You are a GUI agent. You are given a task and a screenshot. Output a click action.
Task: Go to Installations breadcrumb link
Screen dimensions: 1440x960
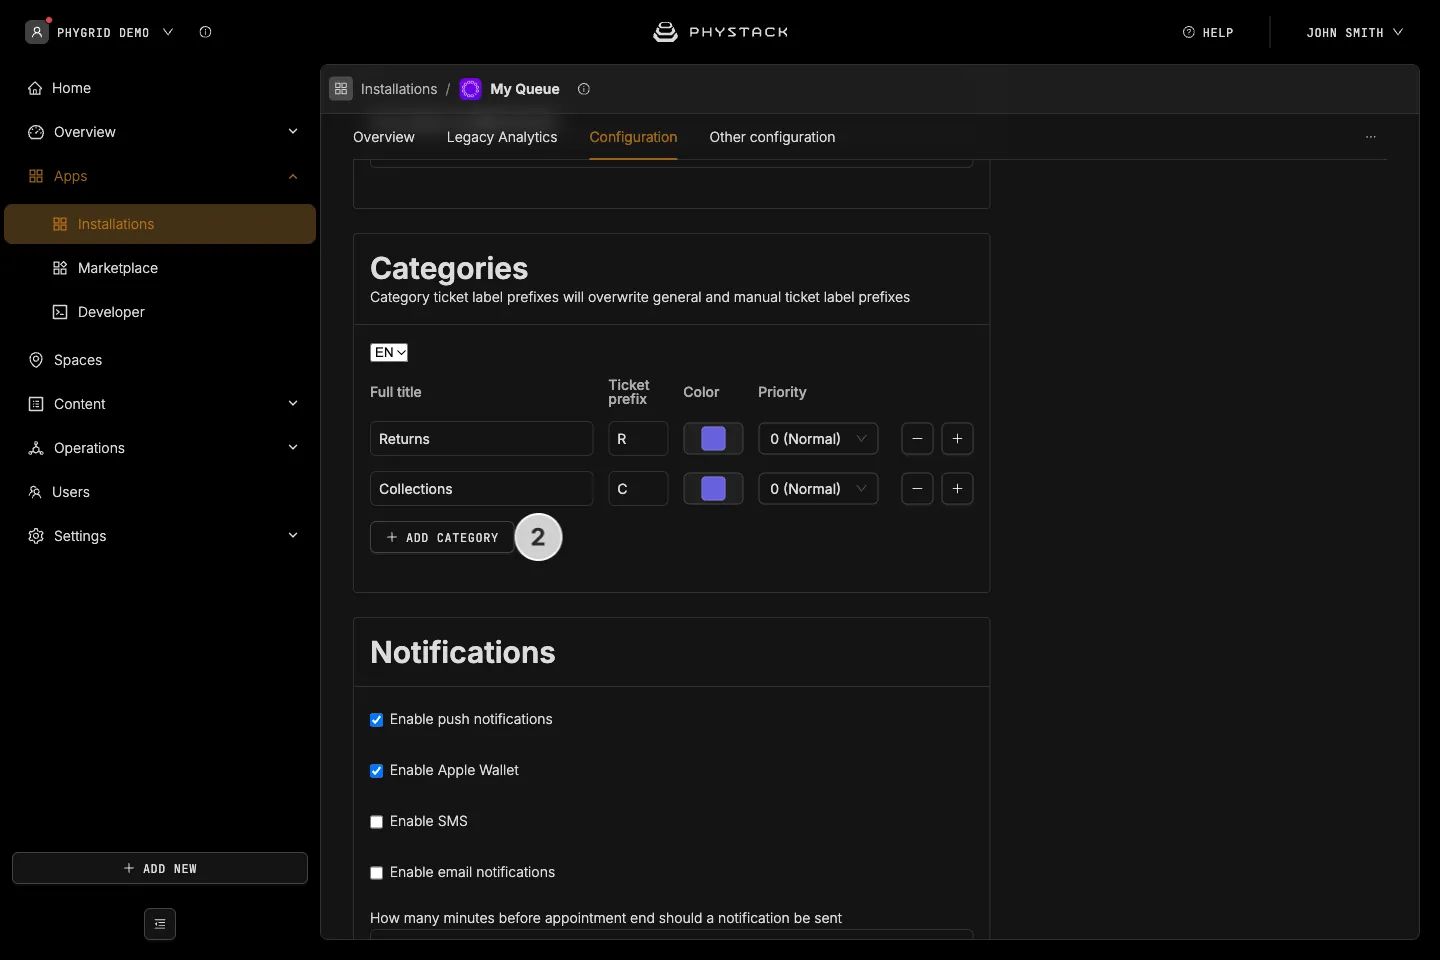tap(399, 89)
